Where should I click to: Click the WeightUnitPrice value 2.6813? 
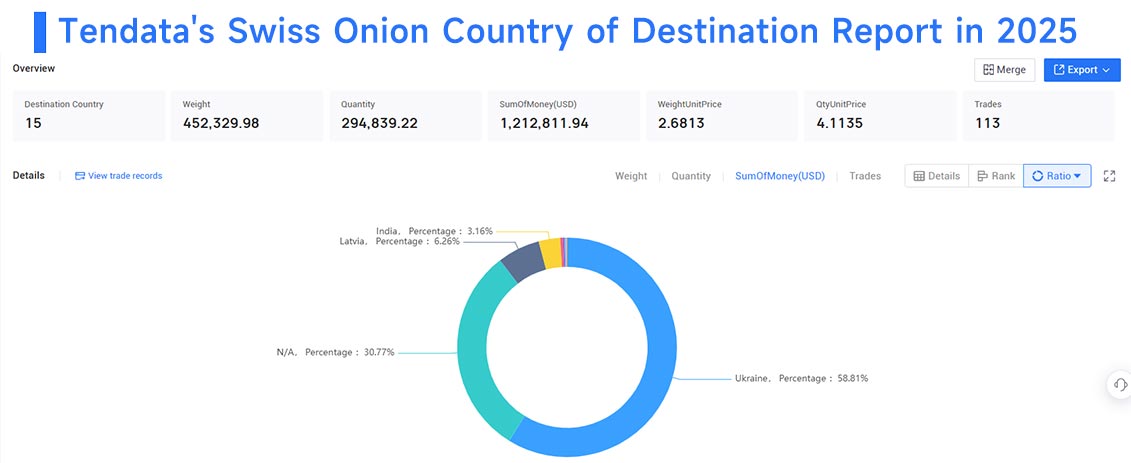pyautogui.click(x=681, y=123)
